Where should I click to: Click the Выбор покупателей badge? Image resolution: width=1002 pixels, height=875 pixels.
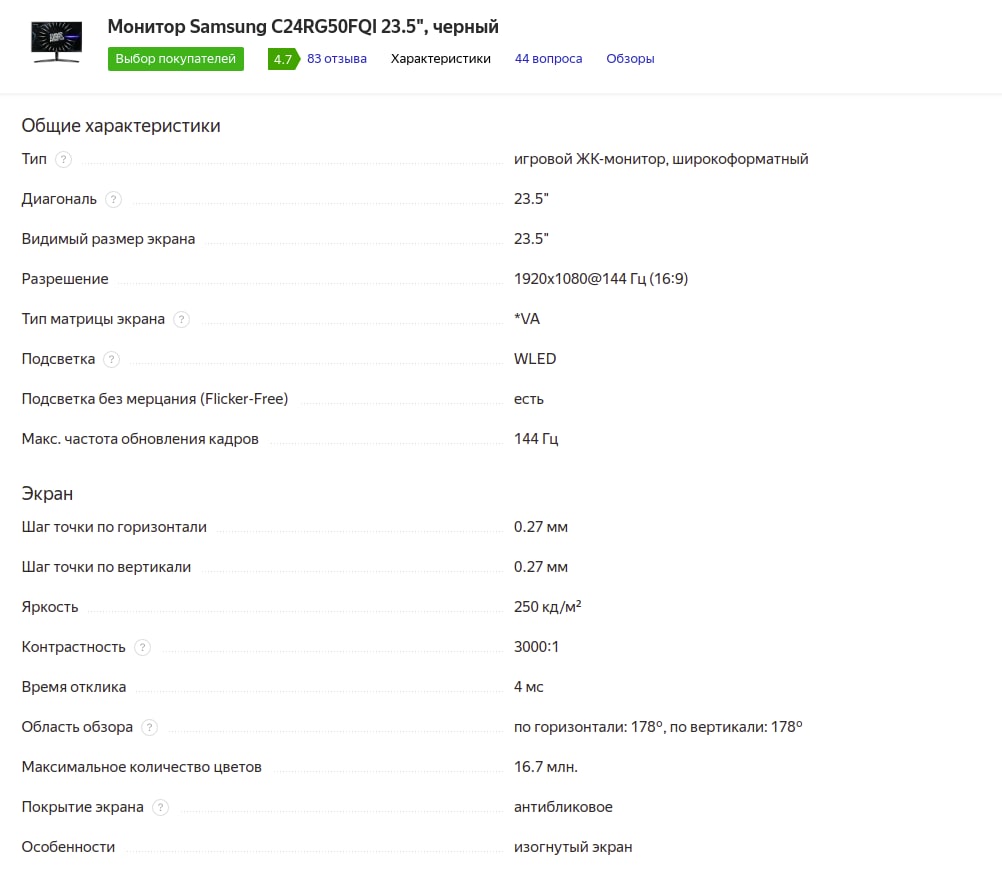[176, 59]
